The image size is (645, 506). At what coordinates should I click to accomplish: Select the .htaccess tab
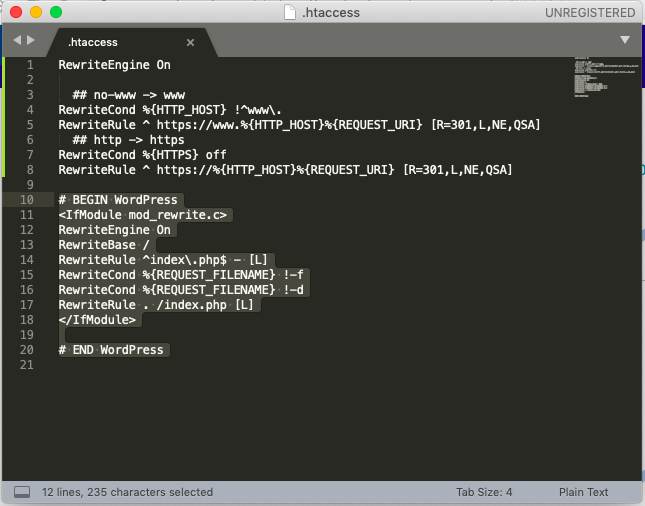[x=93, y=42]
